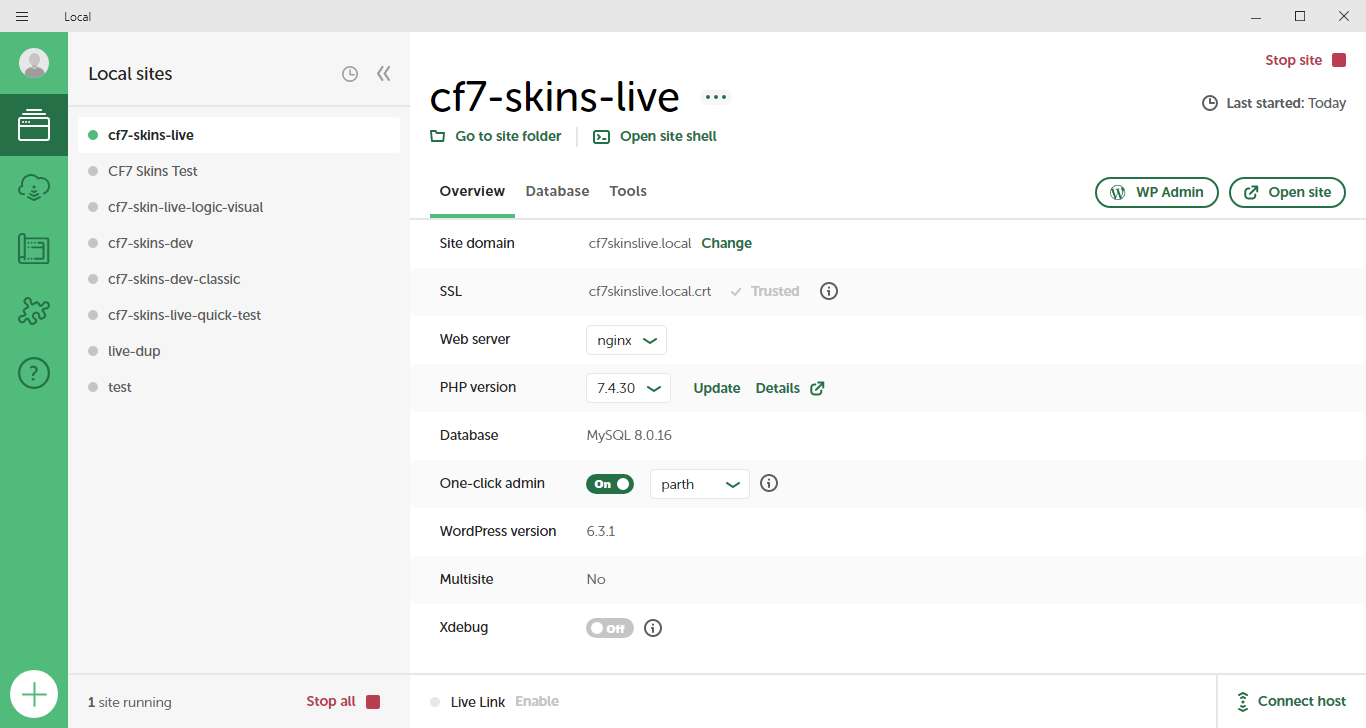This screenshot has width=1366, height=728.
Task: Click the WP Admin button
Action: coord(1157,192)
